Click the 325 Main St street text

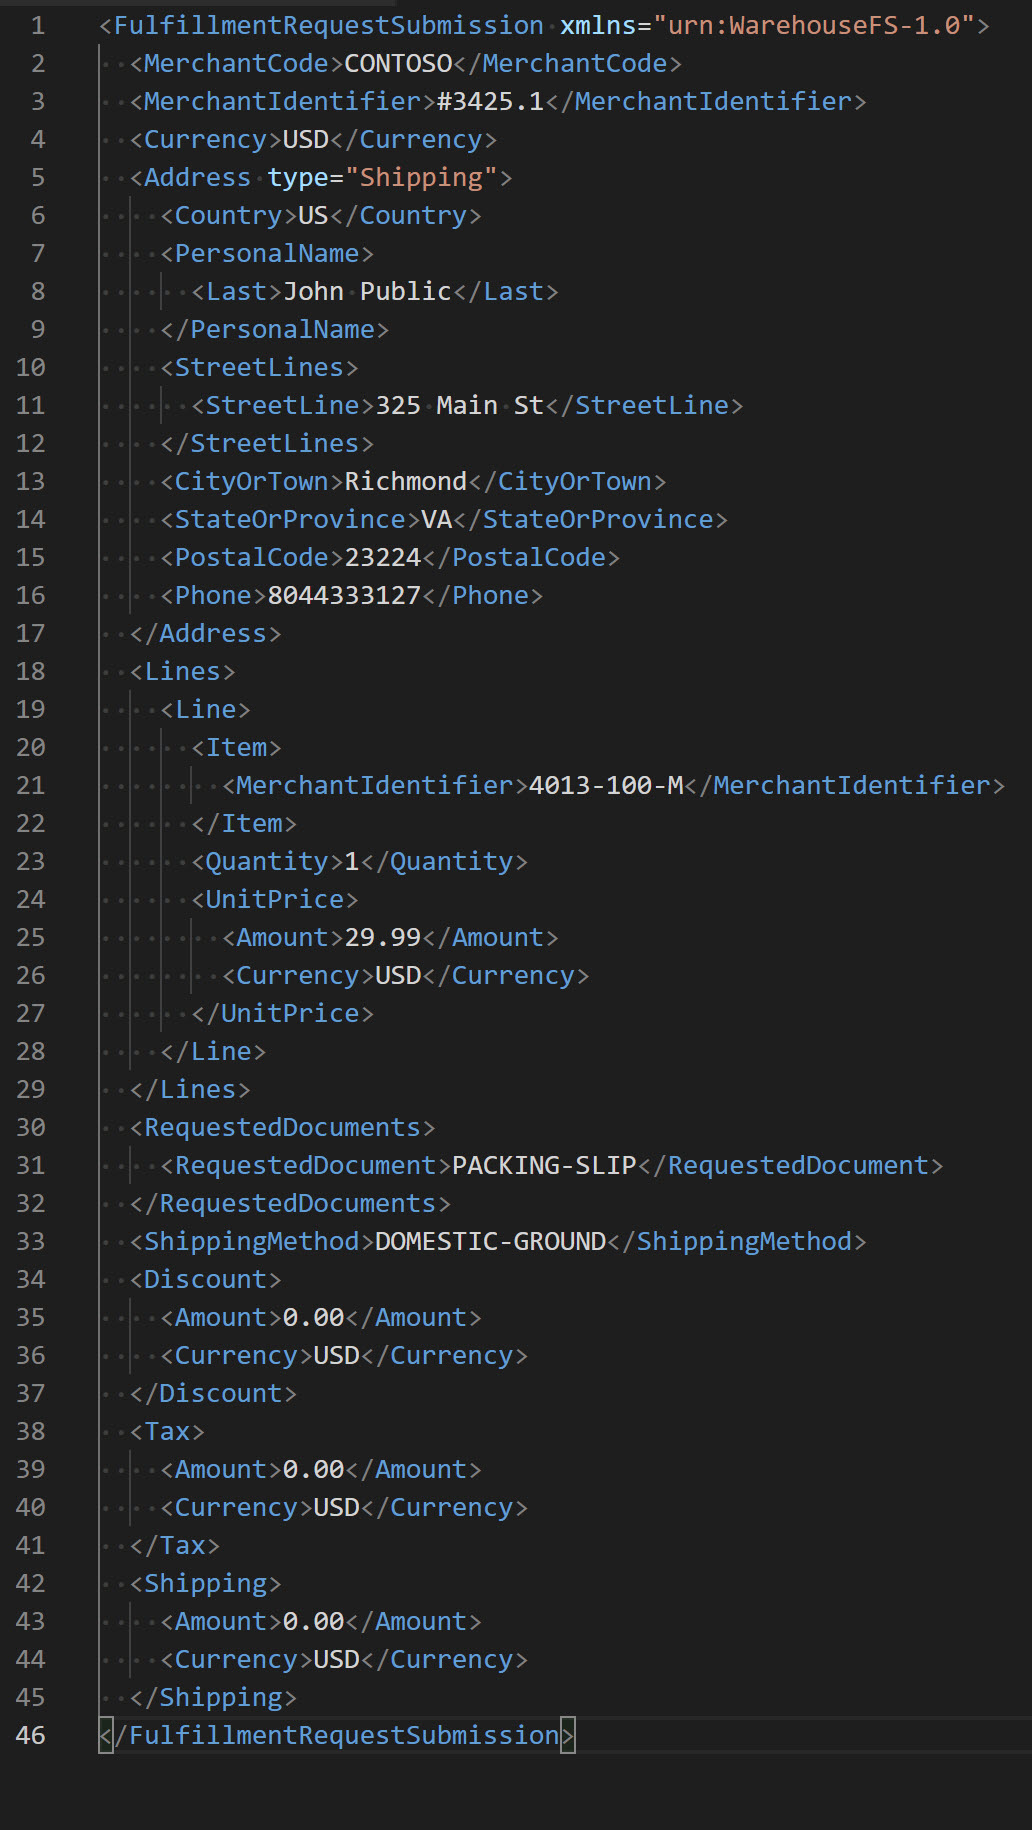pyautogui.click(x=459, y=405)
